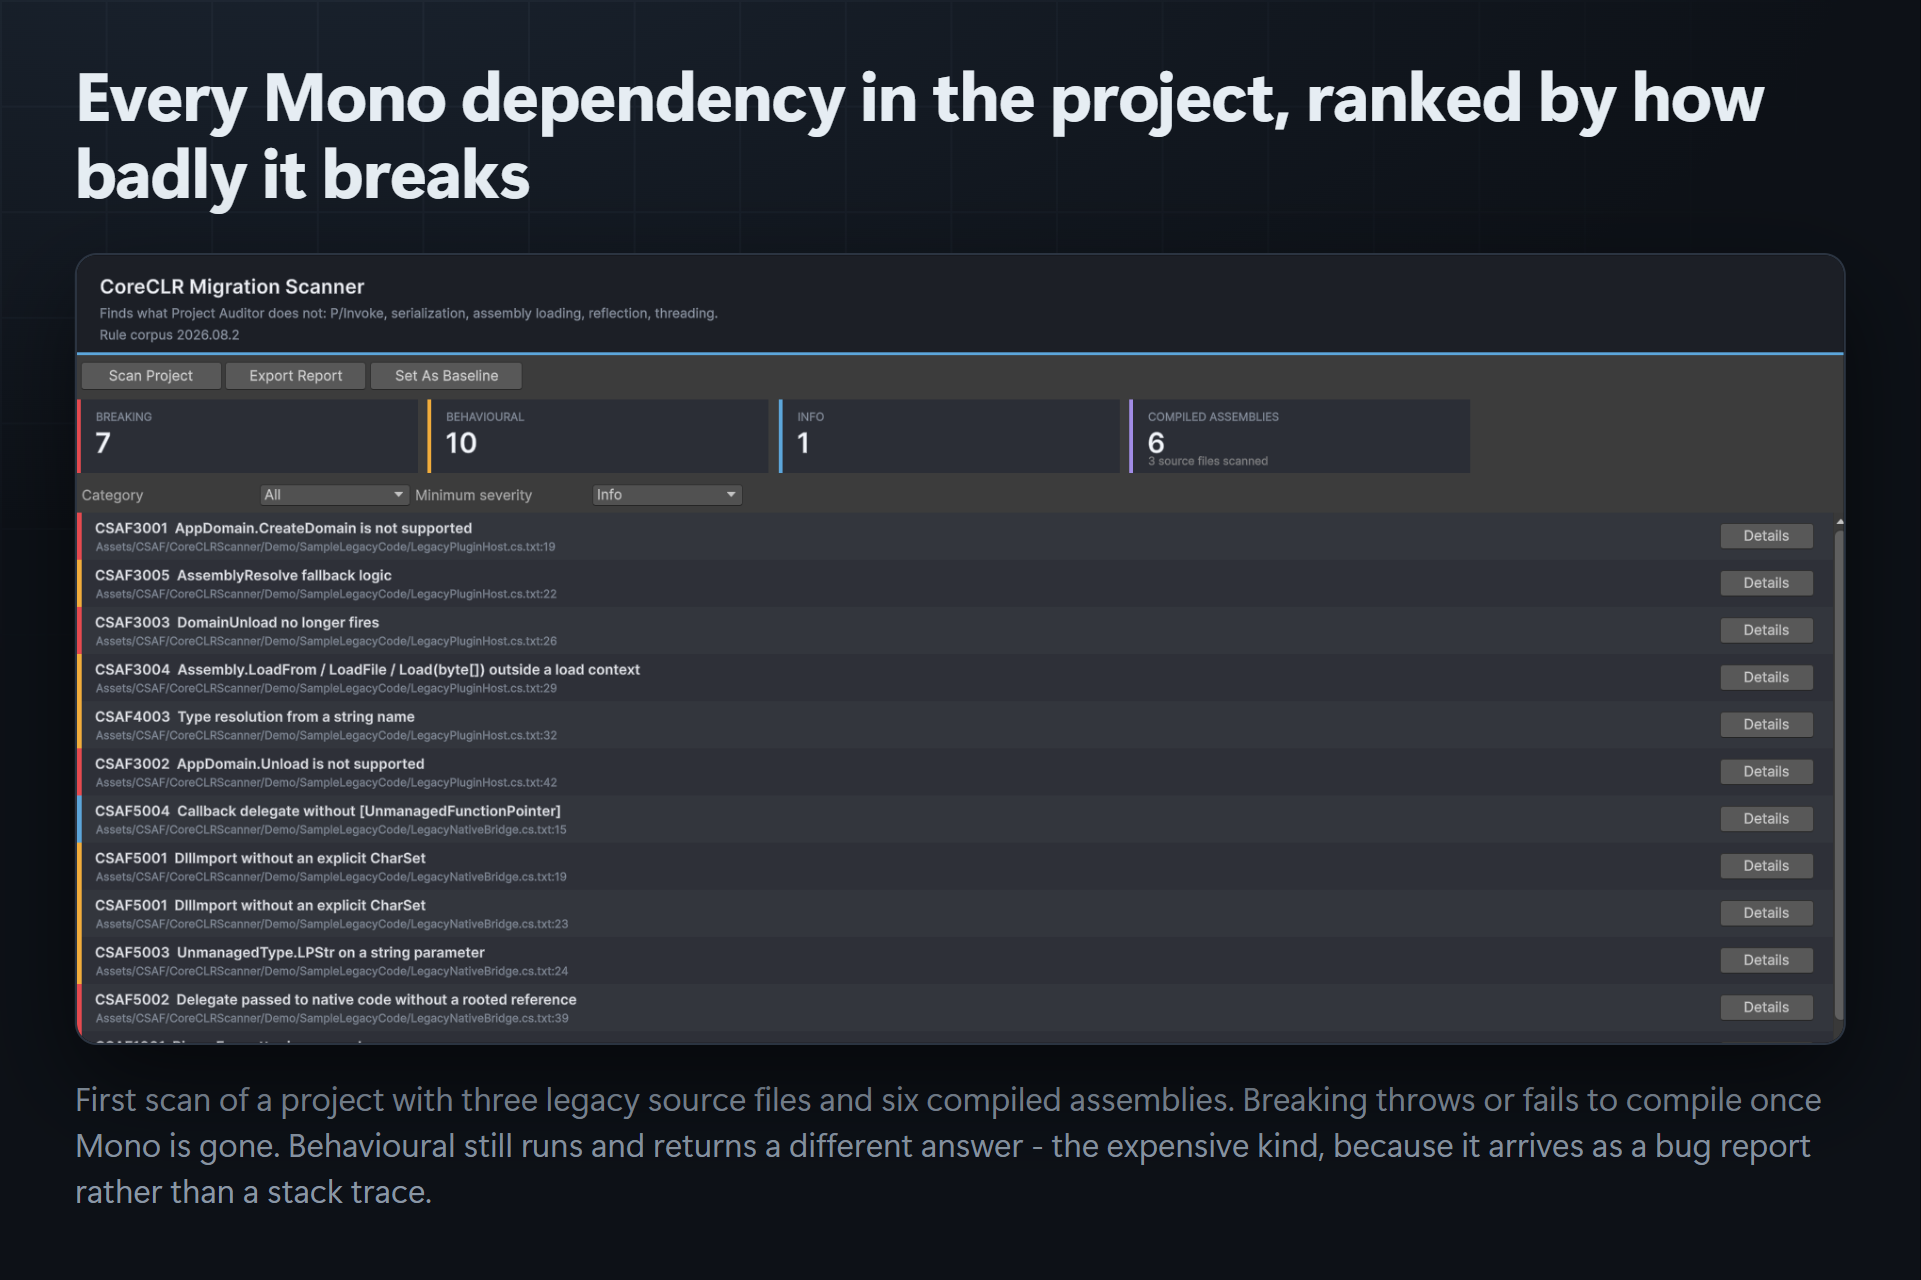Click the scrollbar up arrow

[x=1839, y=522]
